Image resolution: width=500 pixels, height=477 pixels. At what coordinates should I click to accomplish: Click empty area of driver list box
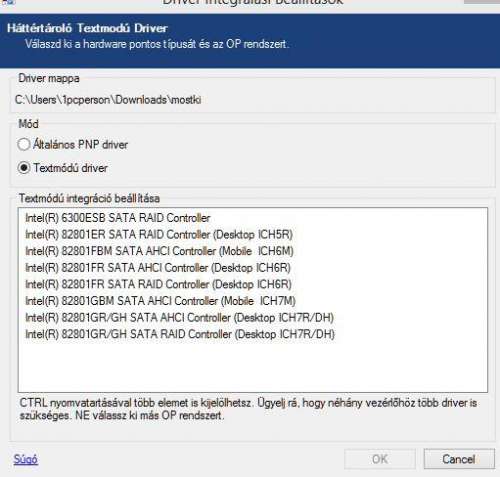coord(253,367)
